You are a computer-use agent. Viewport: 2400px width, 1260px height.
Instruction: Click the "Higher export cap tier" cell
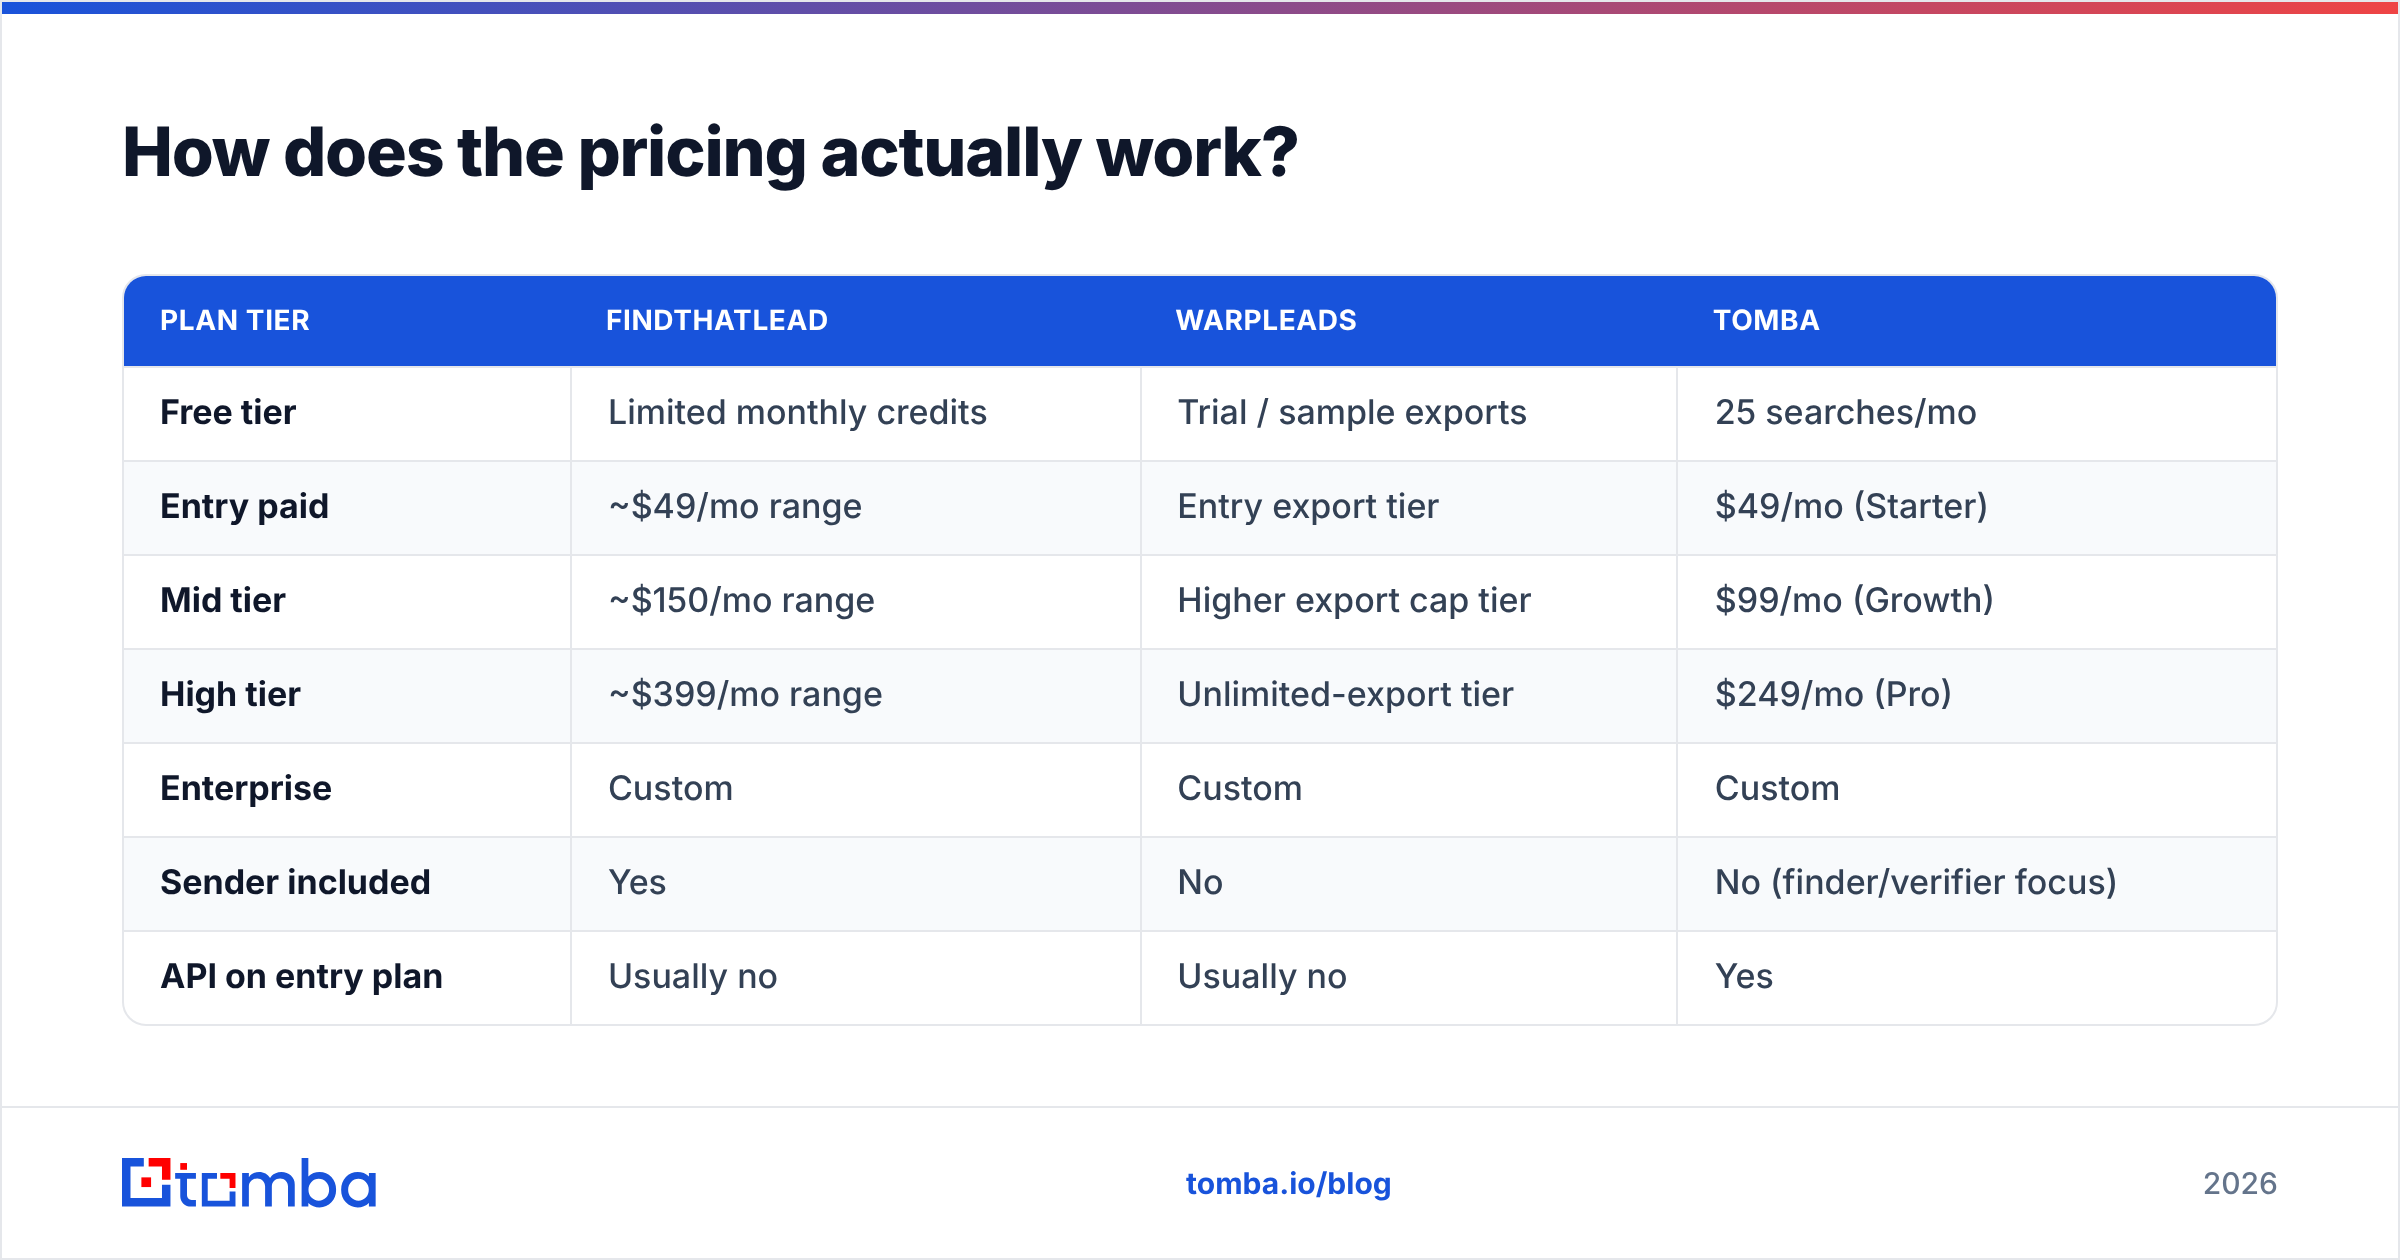[x=1354, y=600]
